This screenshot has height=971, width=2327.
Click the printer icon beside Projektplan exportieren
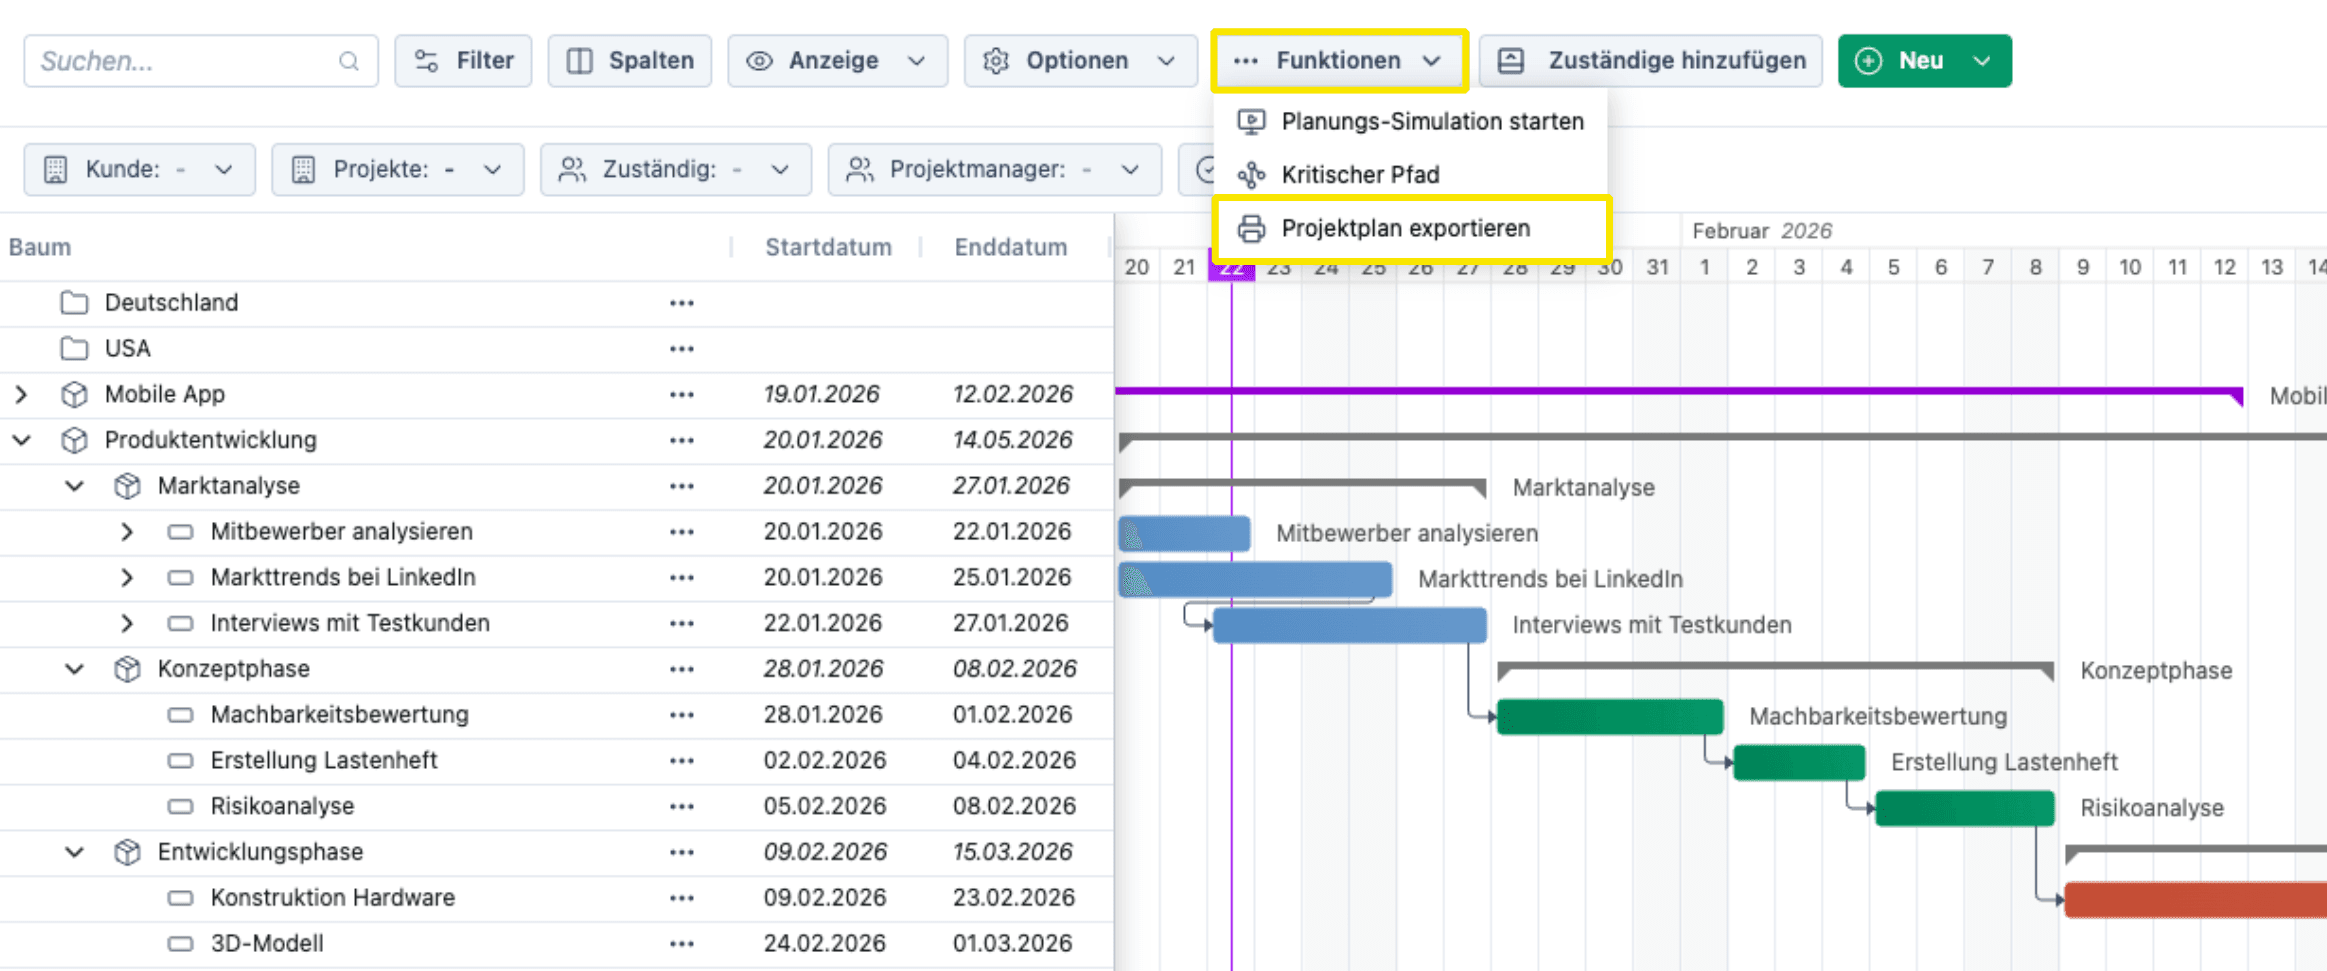pos(1251,228)
